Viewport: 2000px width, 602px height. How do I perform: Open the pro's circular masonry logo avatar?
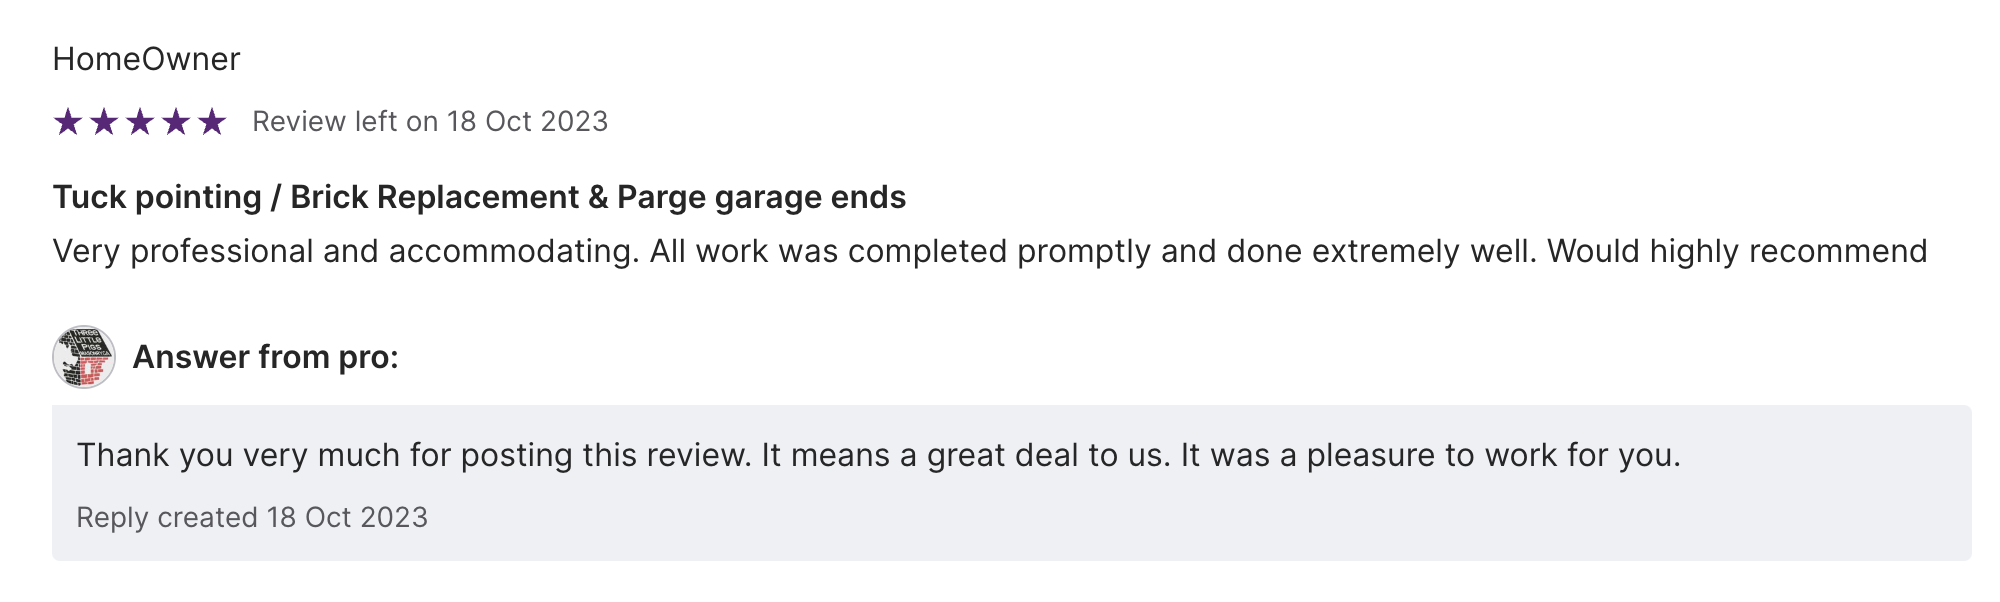pyautogui.click(x=84, y=357)
